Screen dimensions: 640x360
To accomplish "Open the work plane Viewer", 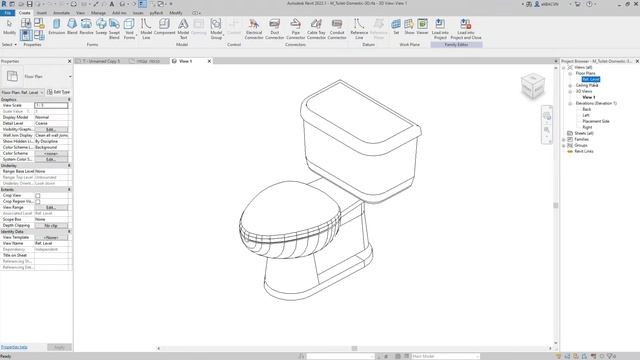I will click(422, 27).
